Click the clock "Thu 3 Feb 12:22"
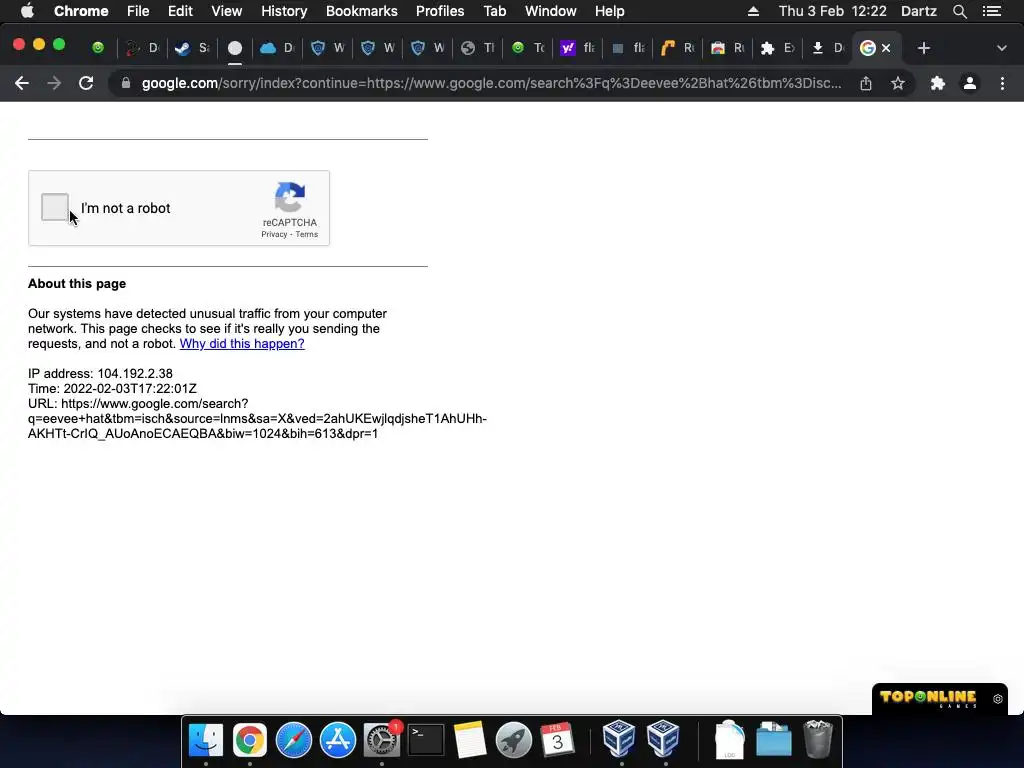1024x768 pixels. pos(833,11)
